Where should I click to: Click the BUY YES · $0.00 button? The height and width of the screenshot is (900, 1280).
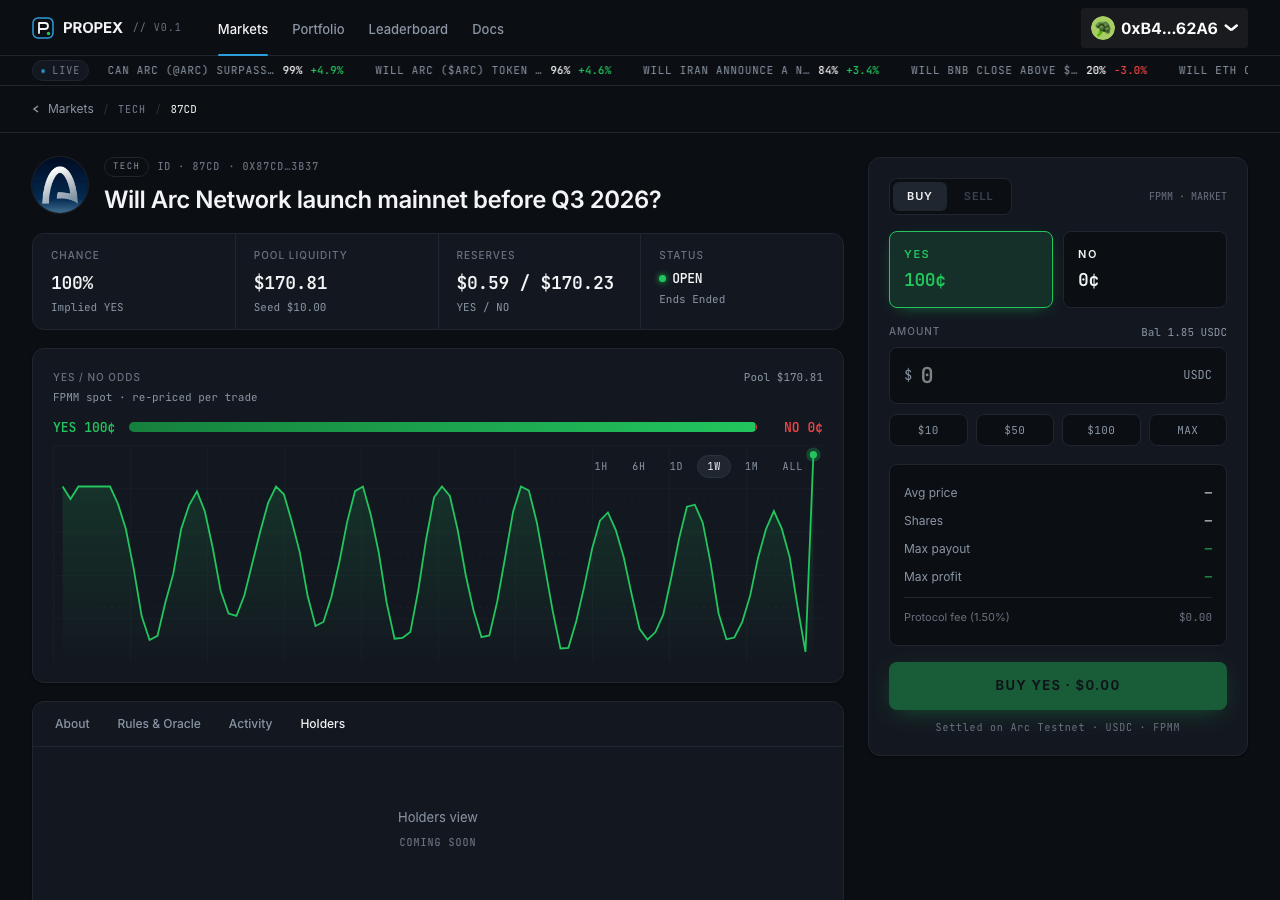pyautogui.click(x=1058, y=686)
